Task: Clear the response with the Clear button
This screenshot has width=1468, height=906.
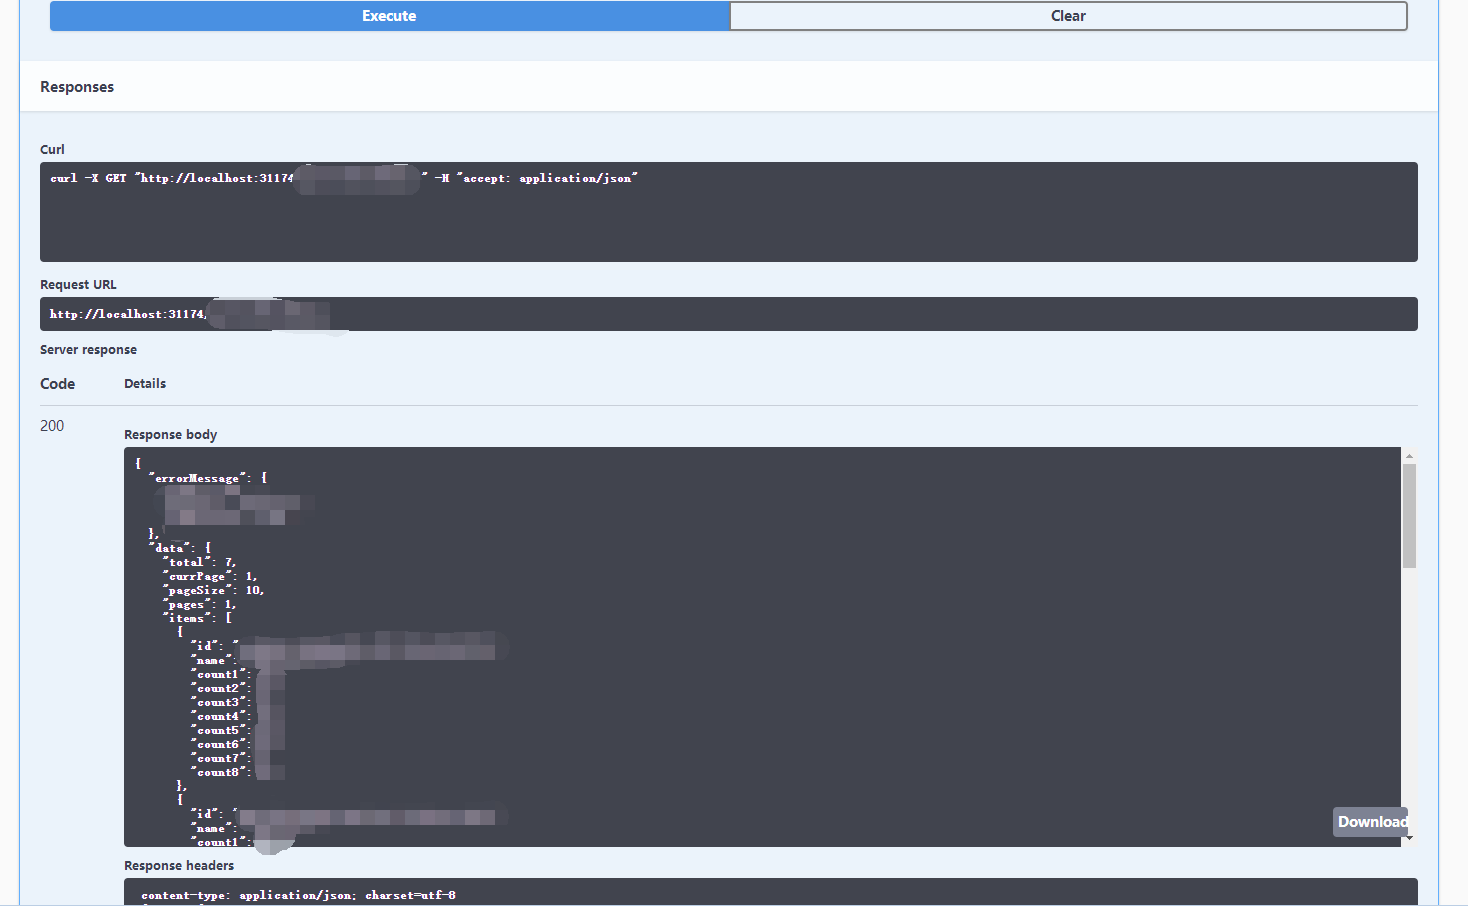Action: click(x=1068, y=16)
